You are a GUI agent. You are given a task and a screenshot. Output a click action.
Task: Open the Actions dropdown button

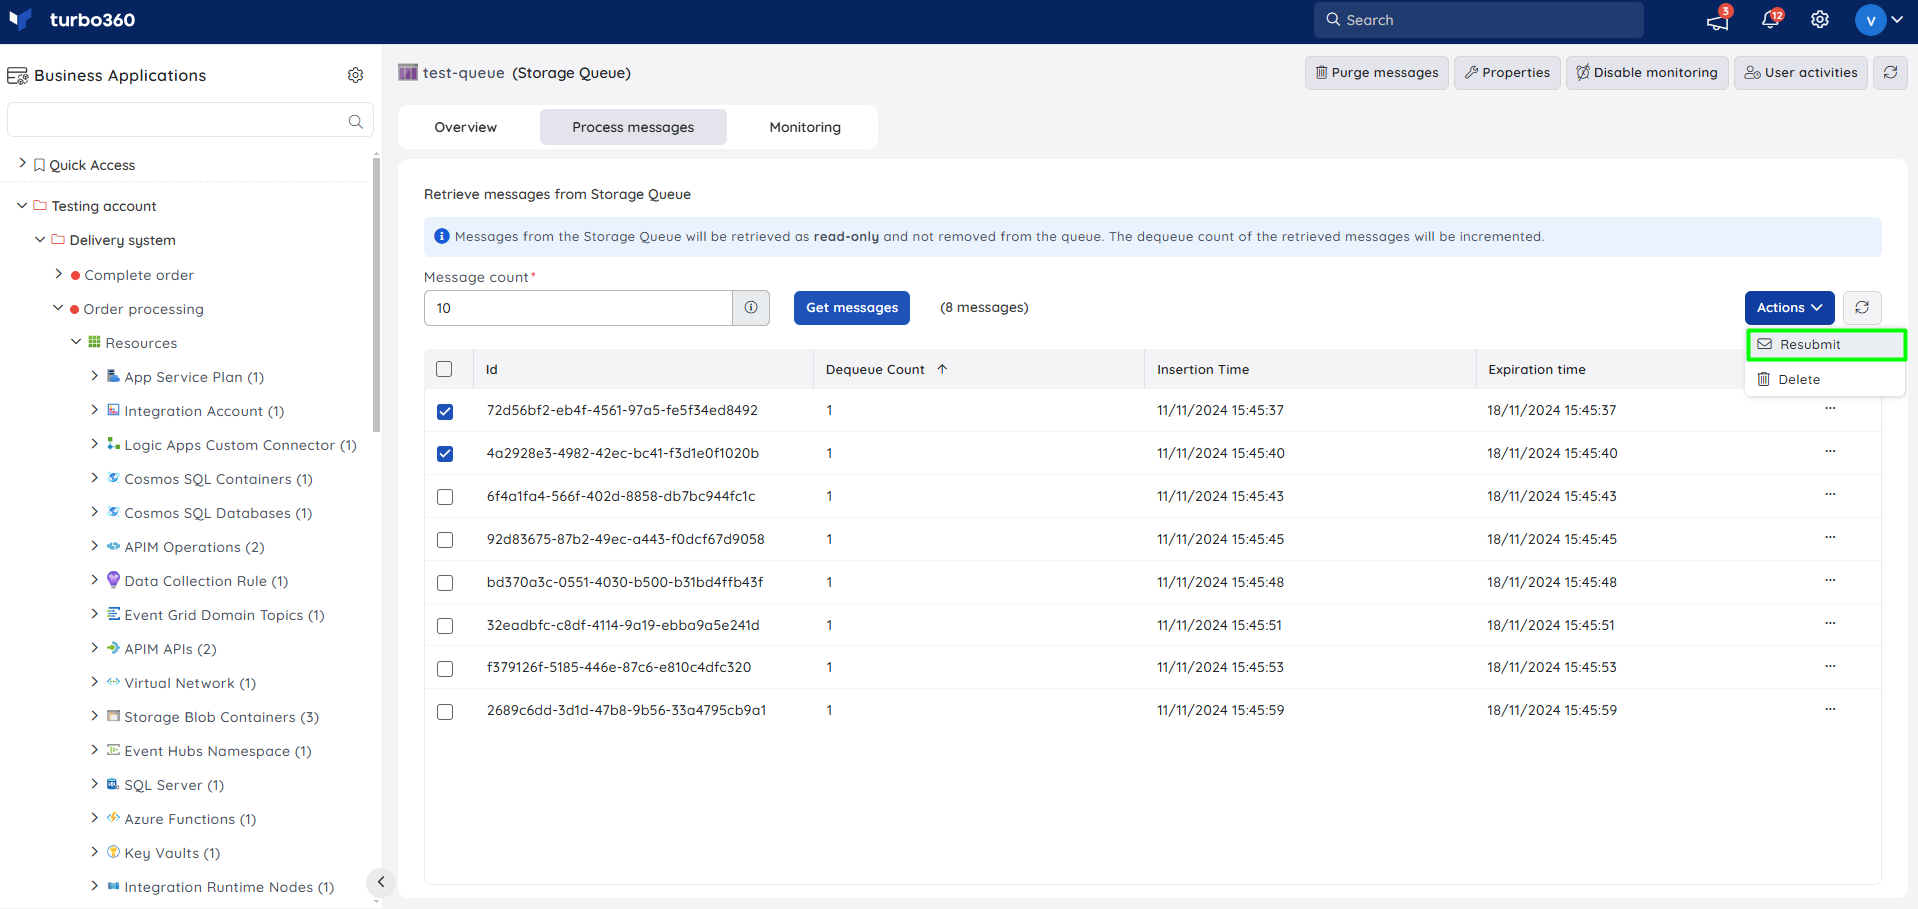1789,308
